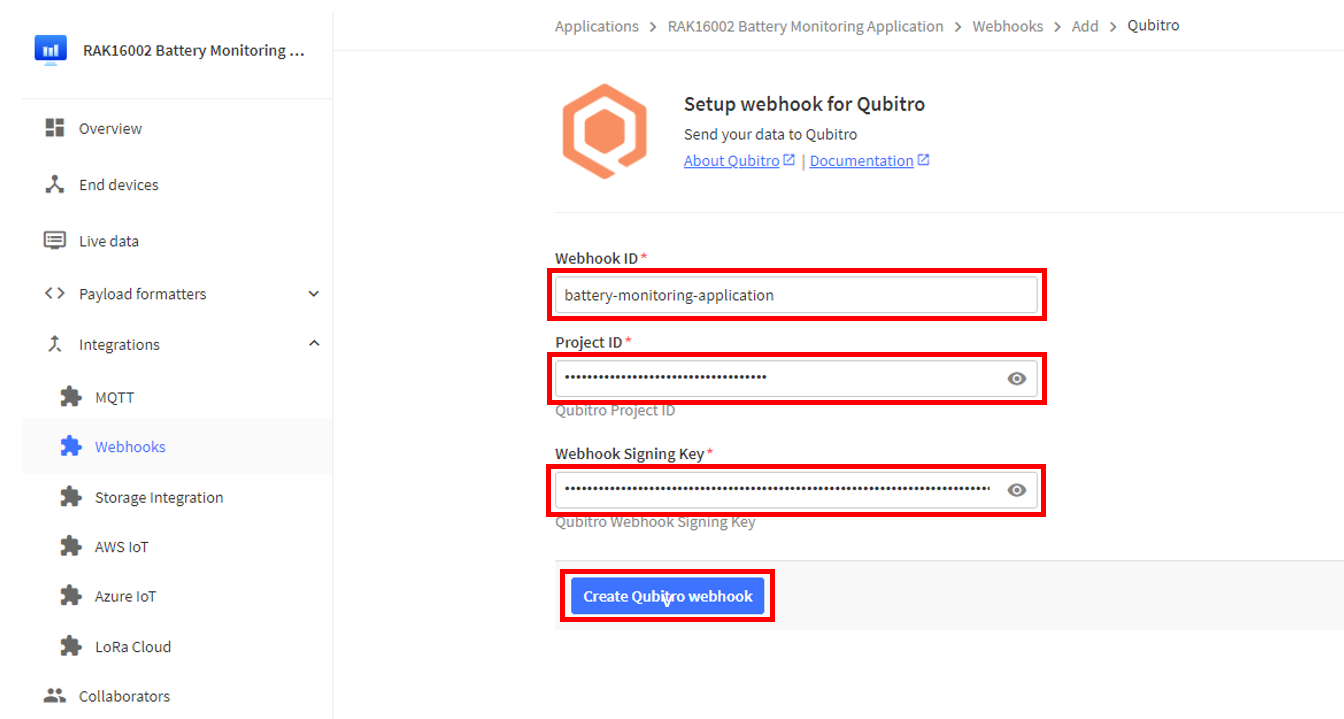Show the Webhook Signing Key value
1344x719 pixels.
click(x=1017, y=490)
